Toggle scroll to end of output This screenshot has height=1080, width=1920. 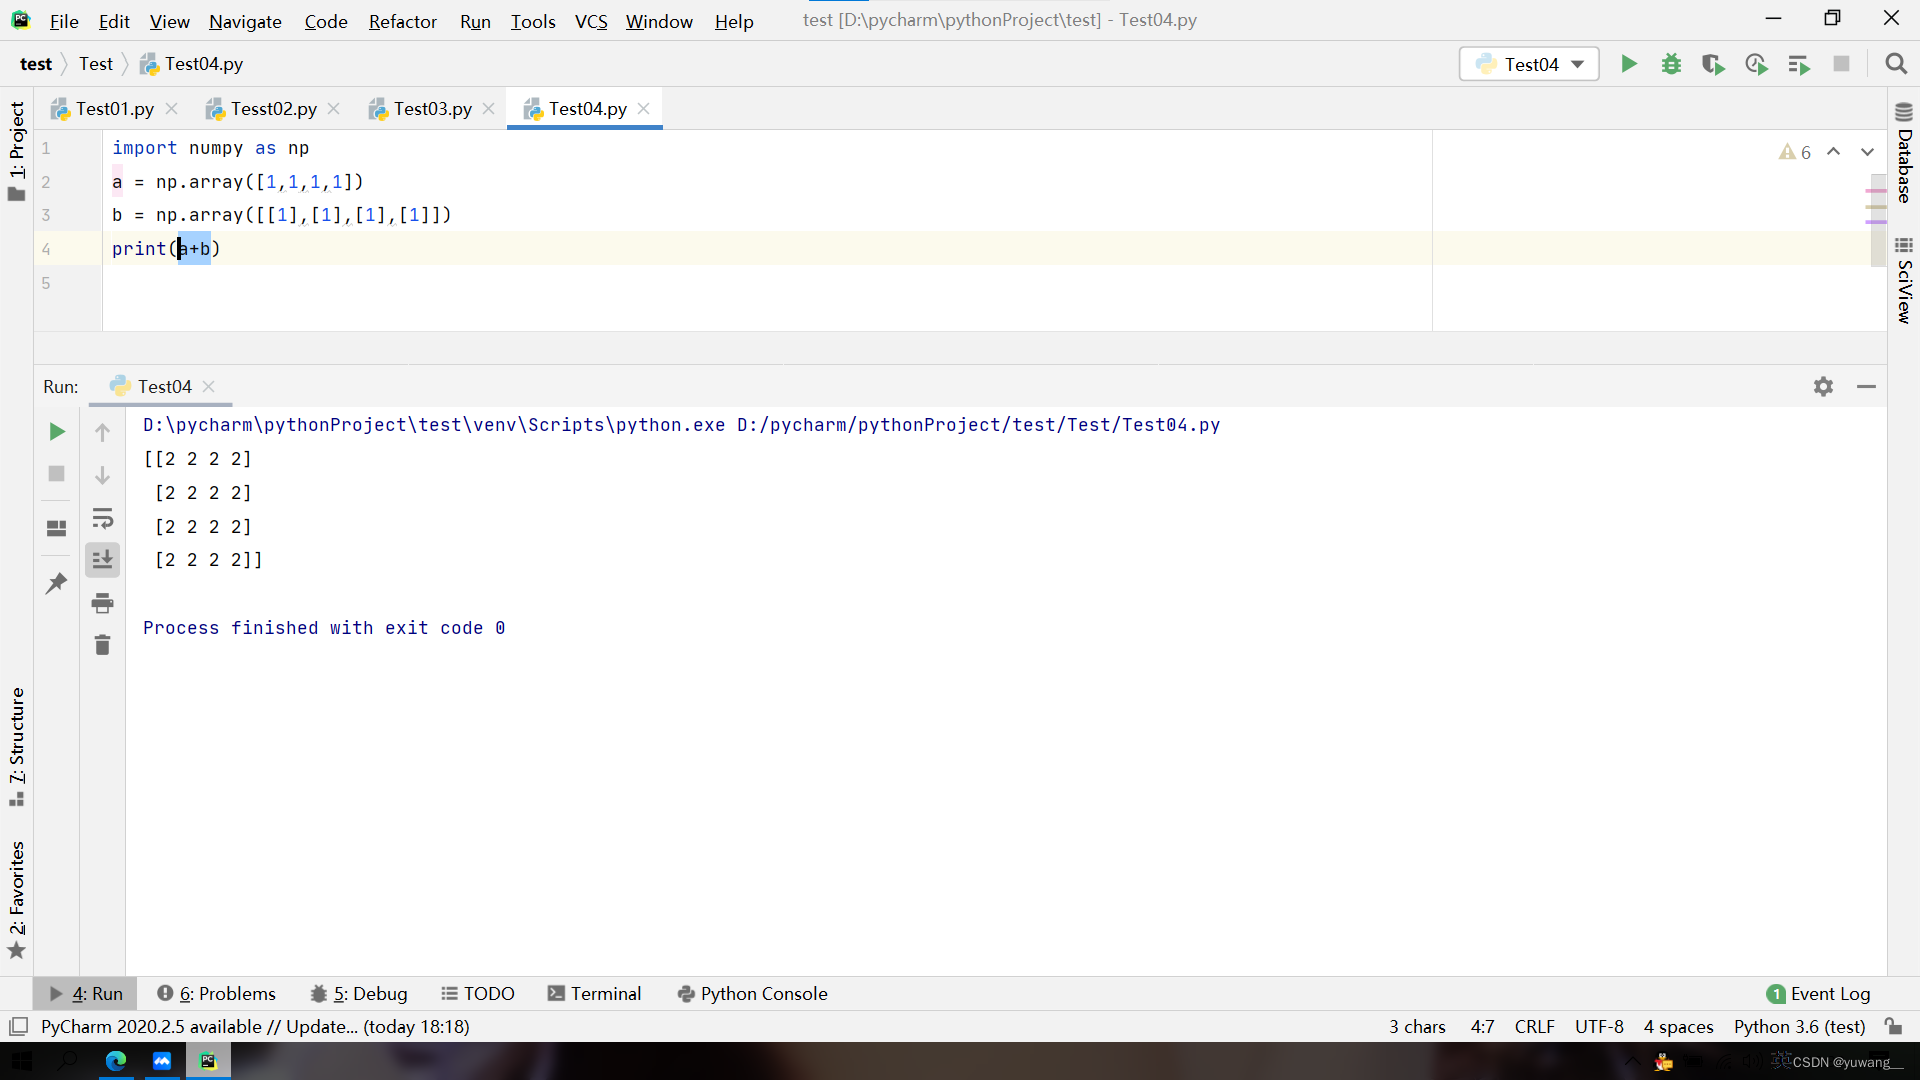point(102,560)
